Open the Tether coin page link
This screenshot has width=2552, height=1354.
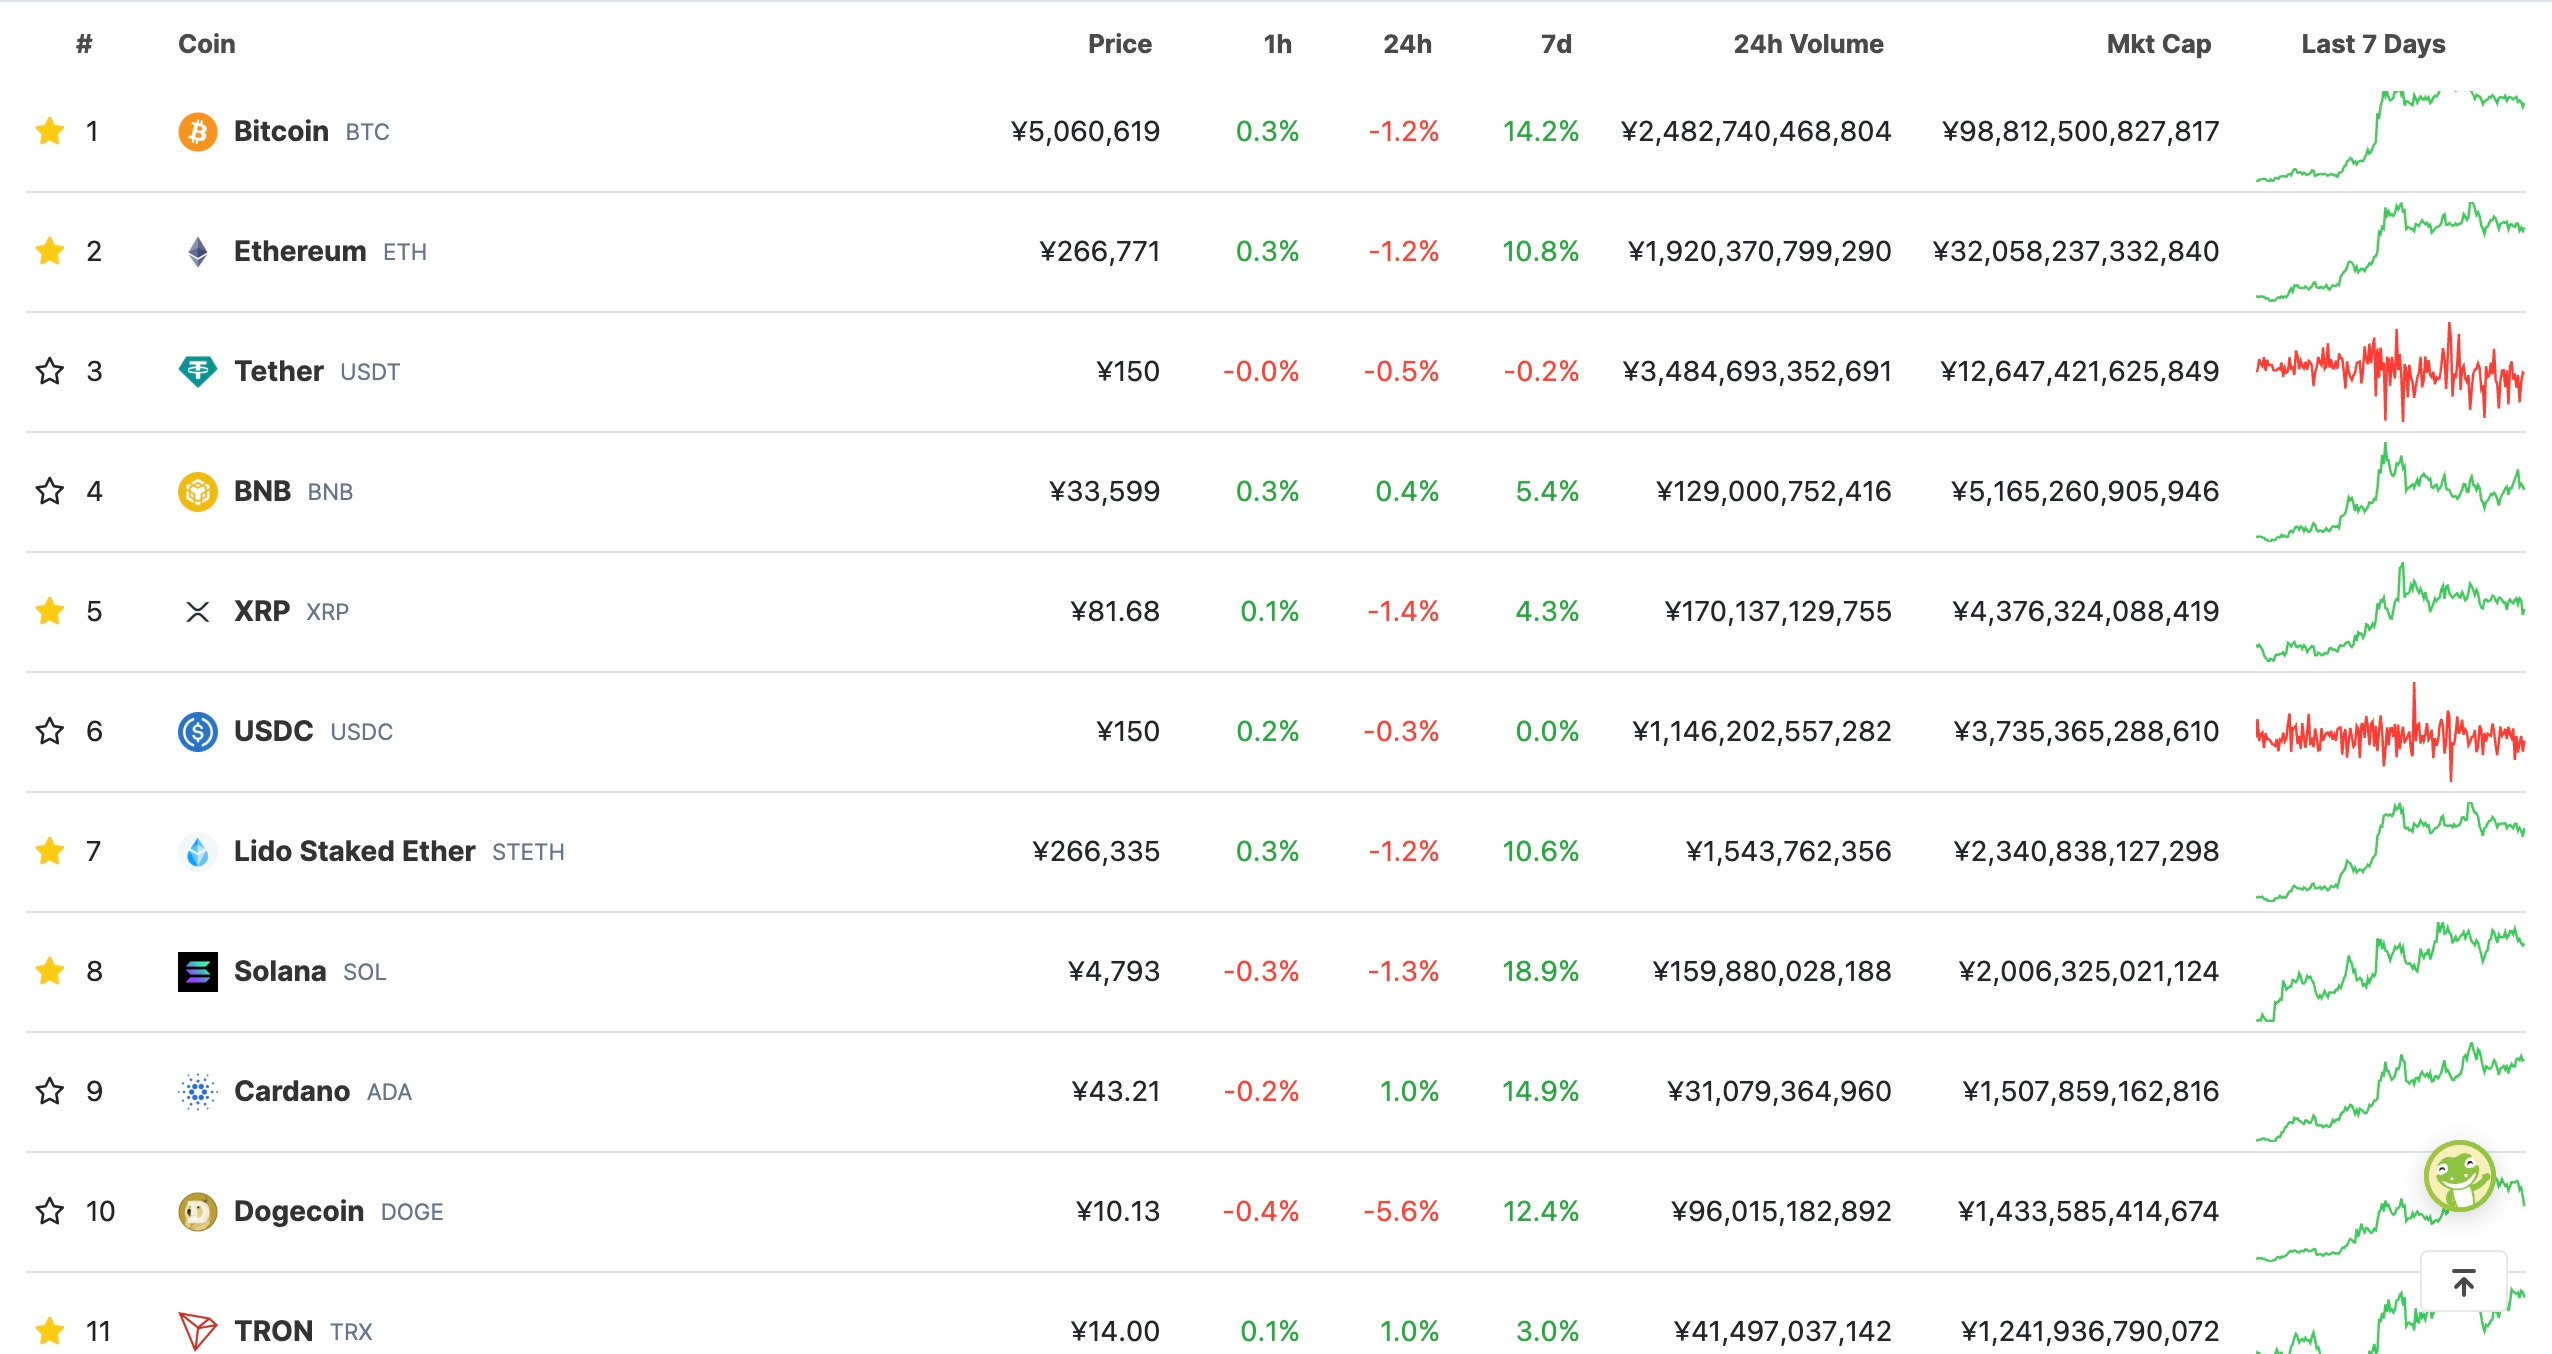279,371
